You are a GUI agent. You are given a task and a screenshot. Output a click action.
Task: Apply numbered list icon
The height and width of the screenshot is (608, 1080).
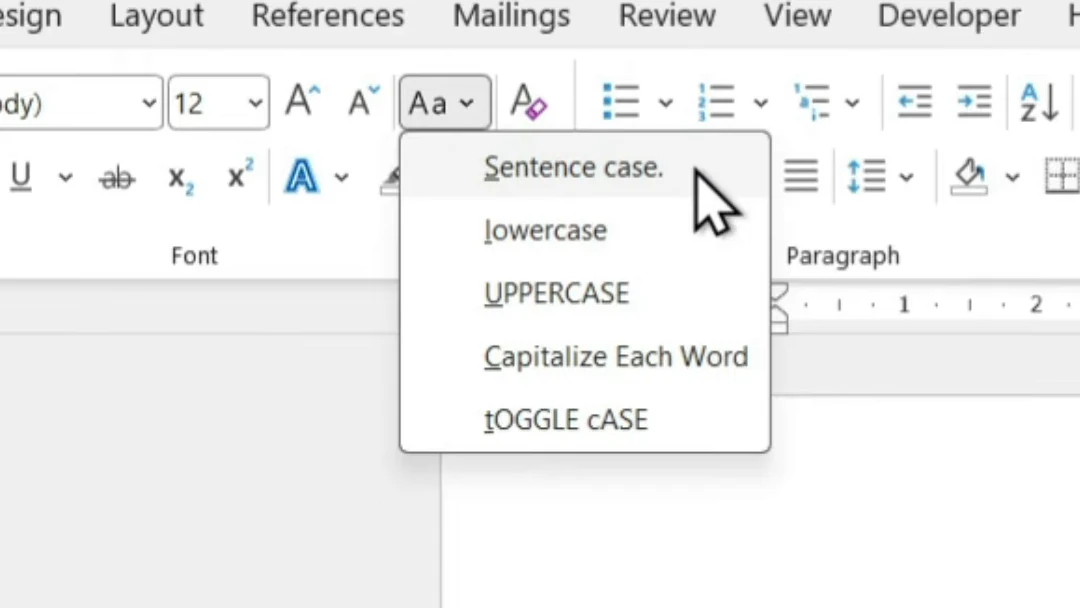point(716,102)
